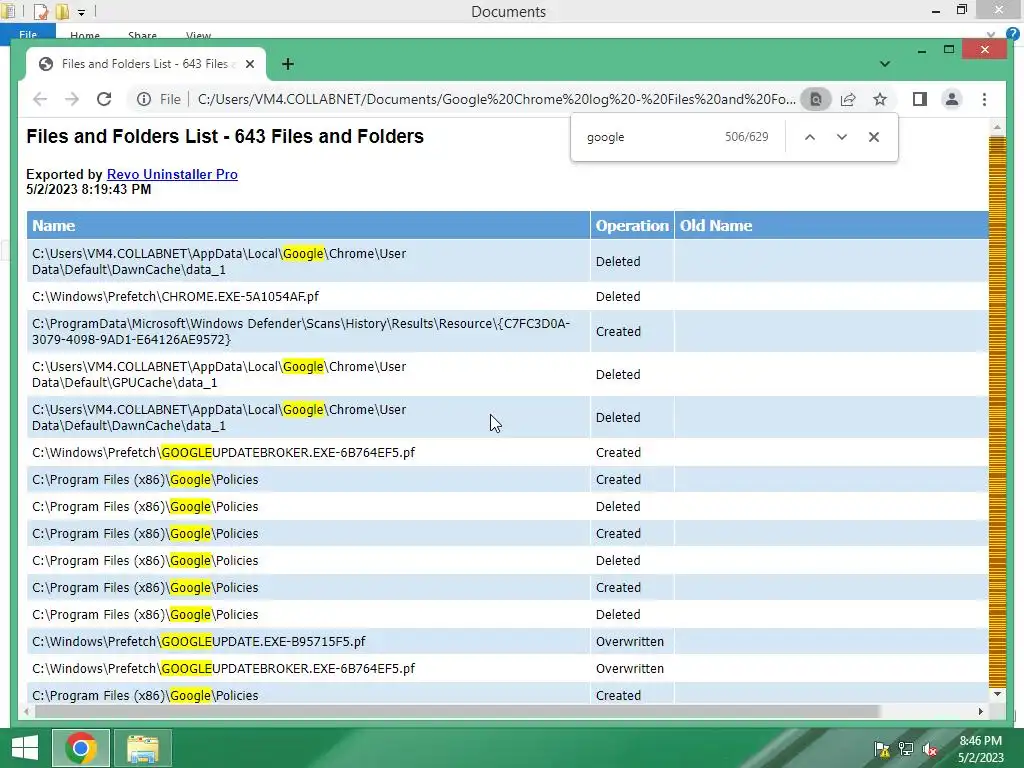Jump to next find match arrow
The width and height of the screenshot is (1024, 768).
842,137
